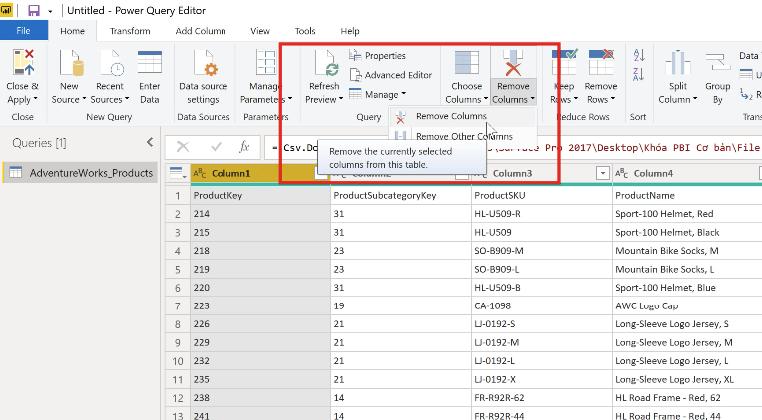Image resolution: width=762 pixels, height=420 pixels.
Task: Expand the Remove Rows dropdown arrow
Action: coord(612,99)
